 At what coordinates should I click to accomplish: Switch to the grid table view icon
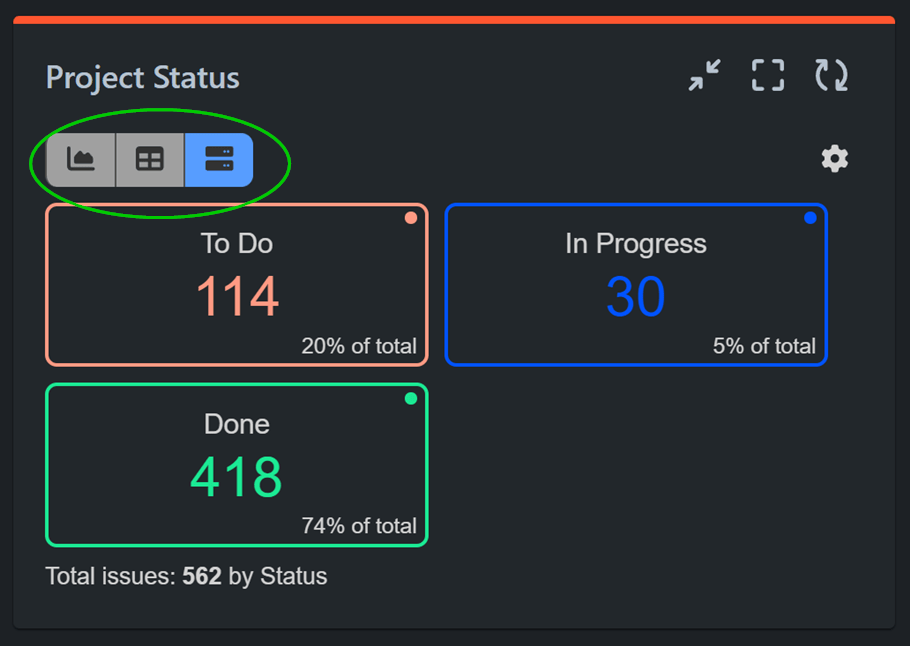(x=148, y=159)
